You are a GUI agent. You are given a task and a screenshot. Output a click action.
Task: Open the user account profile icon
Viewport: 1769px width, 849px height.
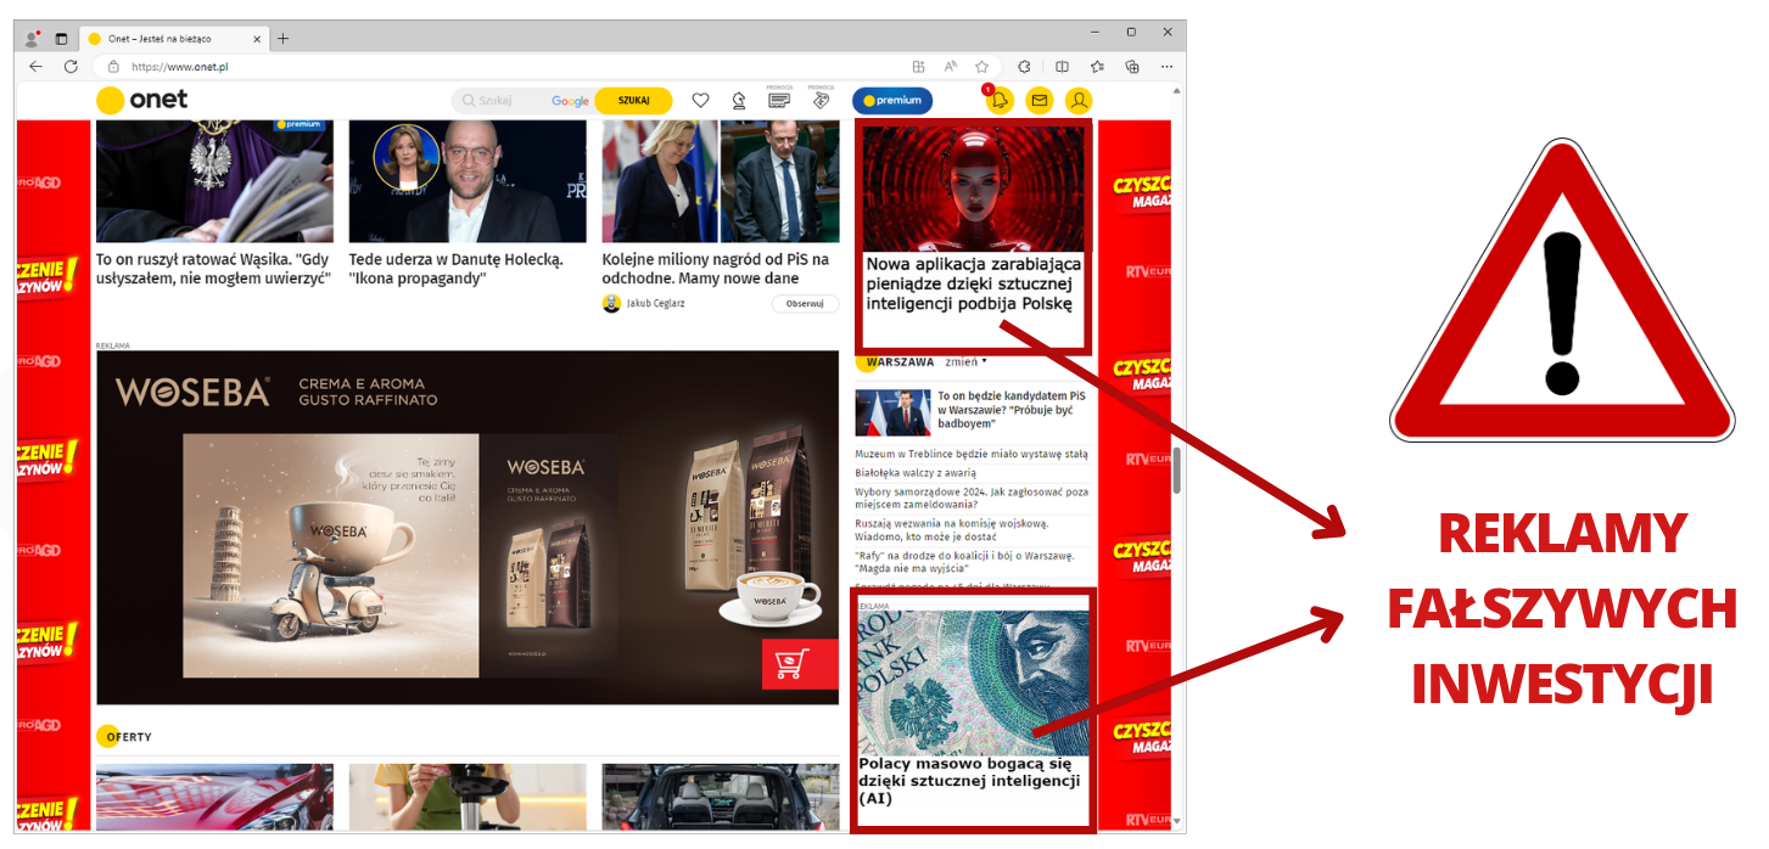tap(1078, 101)
